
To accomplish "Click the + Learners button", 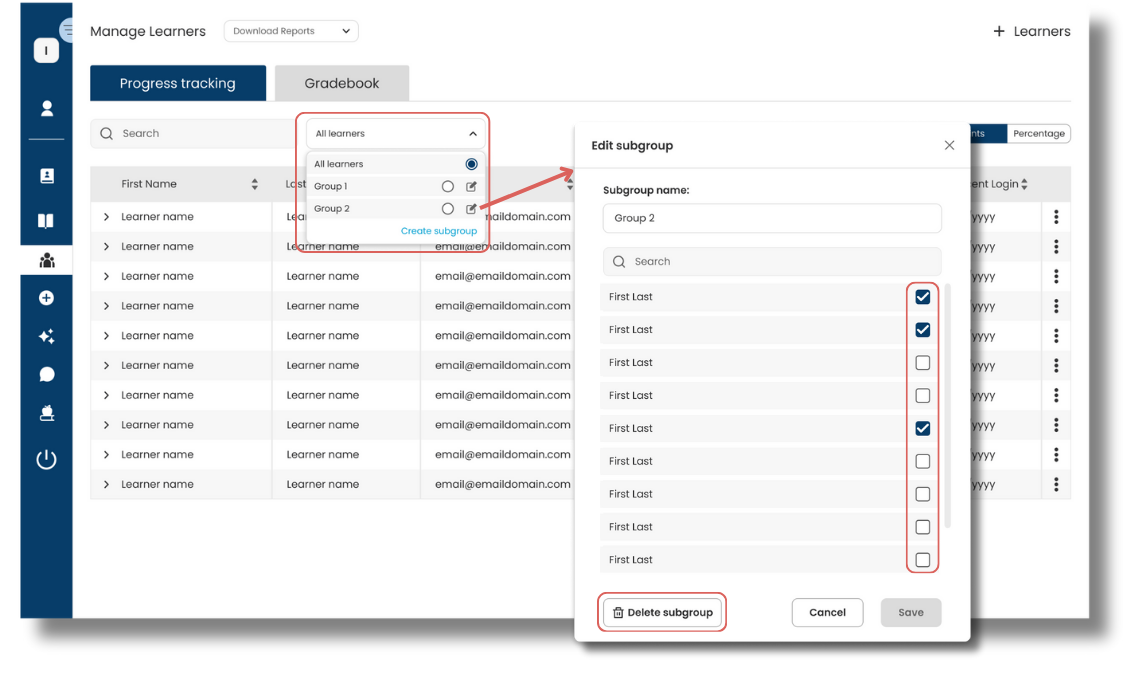I will [x=1032, y=31].
